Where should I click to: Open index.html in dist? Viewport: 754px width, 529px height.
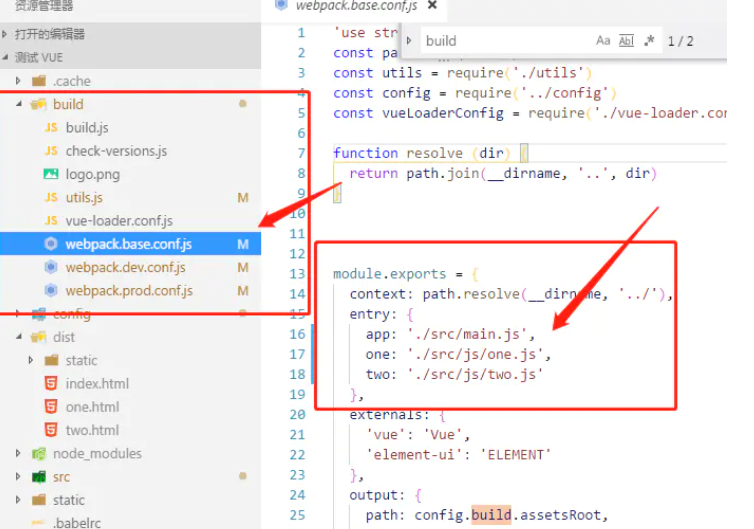(x=97, y=383)
